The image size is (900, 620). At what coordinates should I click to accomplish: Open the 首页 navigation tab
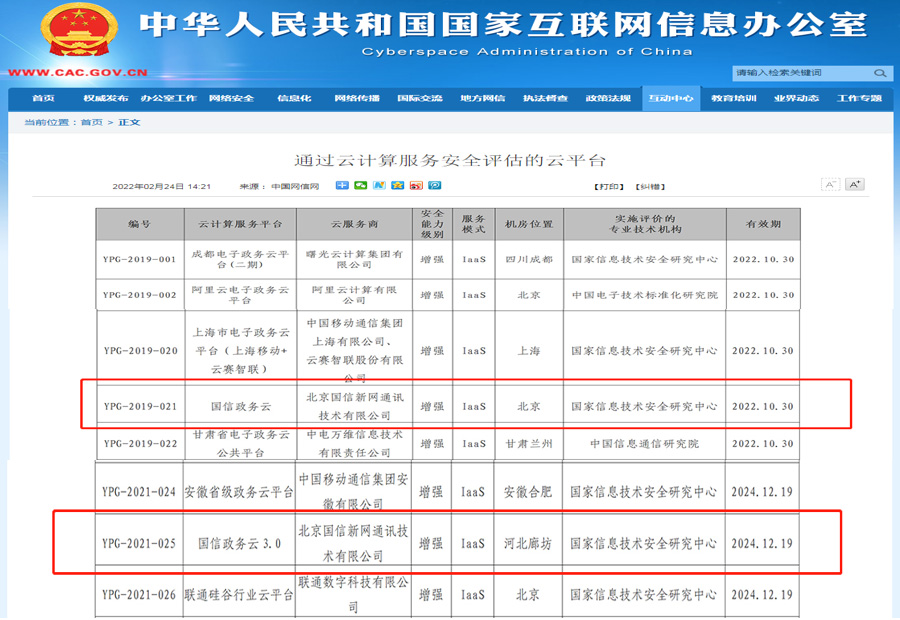pyautogui.click(x=43, y=98)
